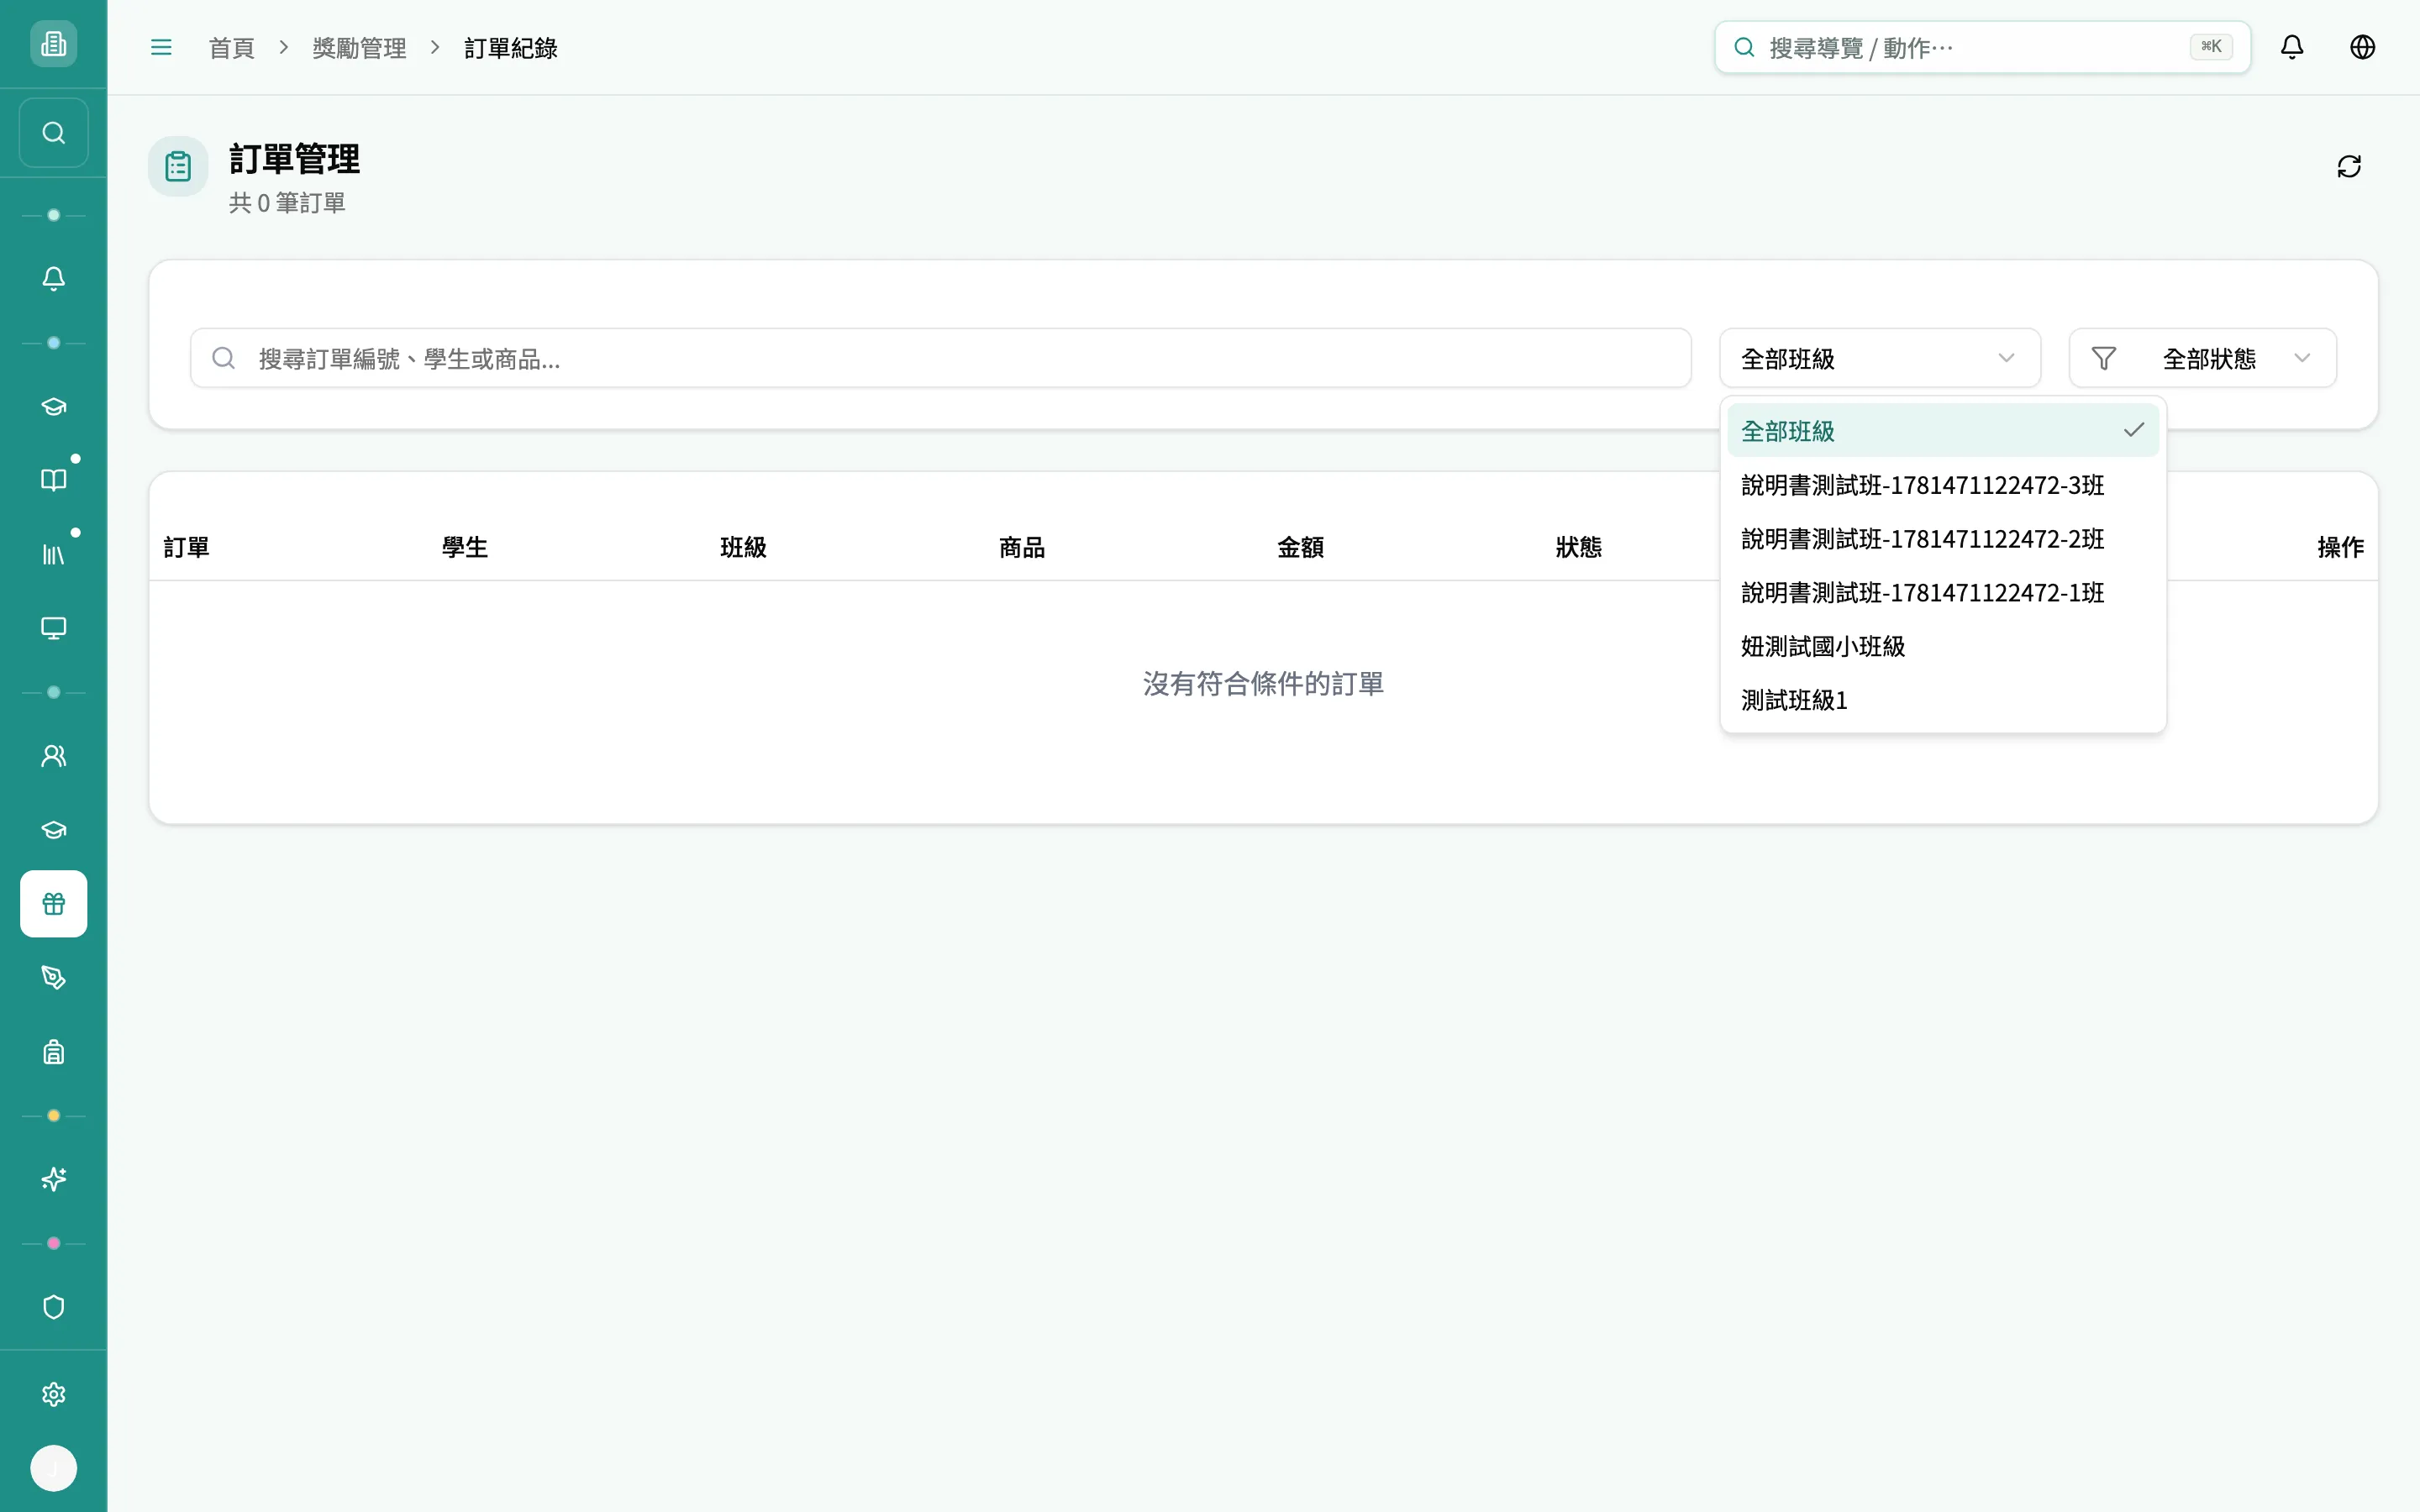This screenshot has width=2420, height=1512.
Task: Open the sidebar bell notifications icon
Action: [x=53, y=279]
